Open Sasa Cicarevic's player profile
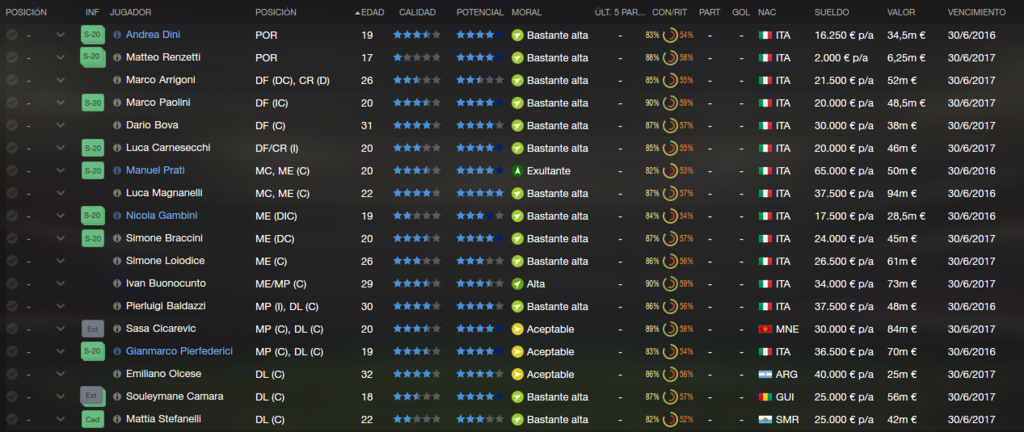The height and width of the screenshot is (432, 1024). coord(161,328)
